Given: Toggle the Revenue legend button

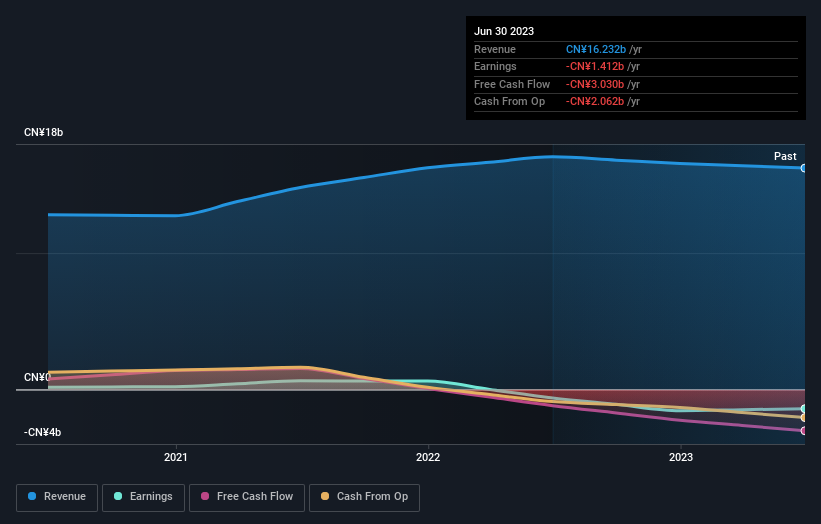Looking at the screenshot, I should (x=57, y=497).
